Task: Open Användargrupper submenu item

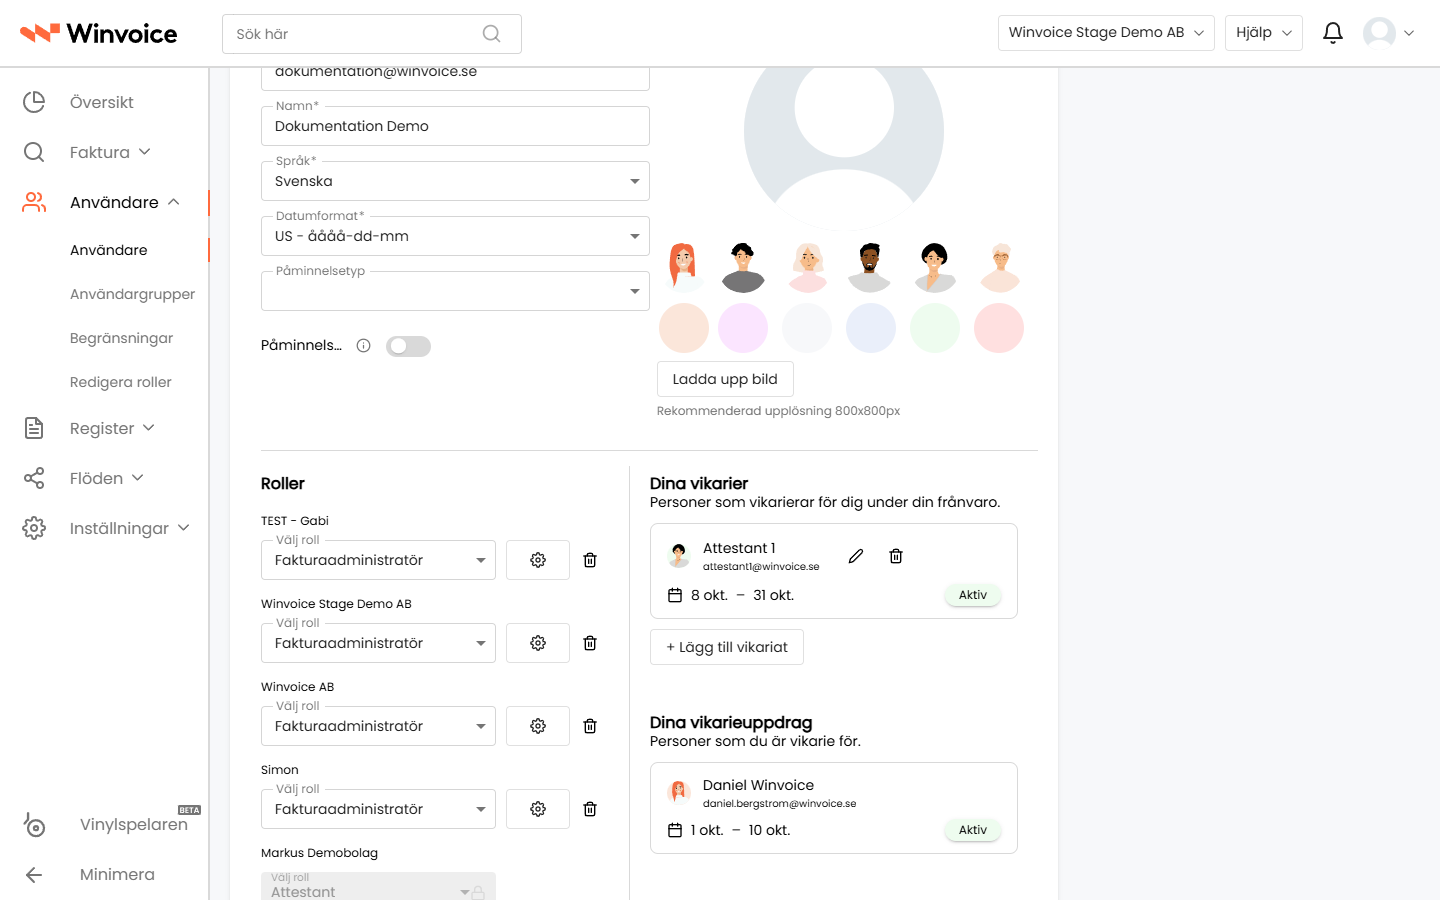Action: click(x=132, y=294)
